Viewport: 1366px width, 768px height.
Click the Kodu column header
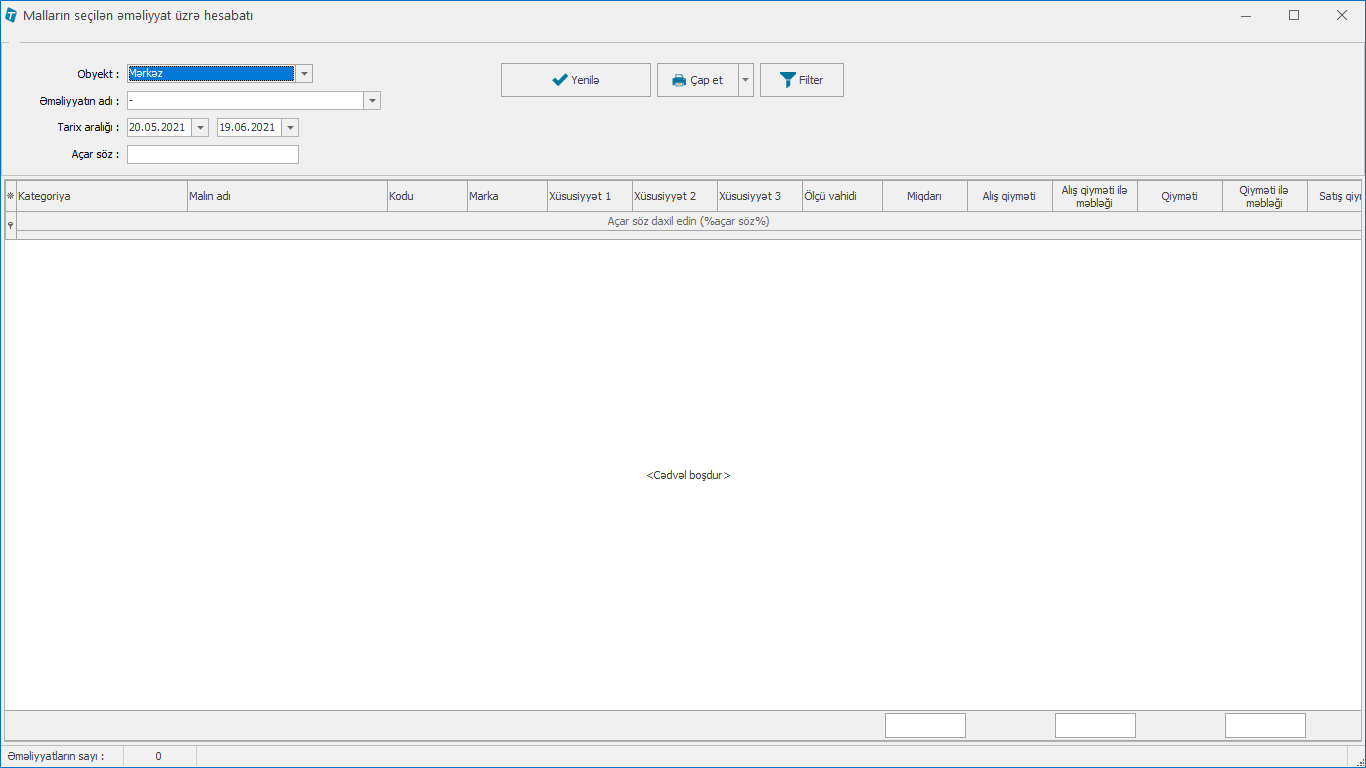[x=427, y=197]
